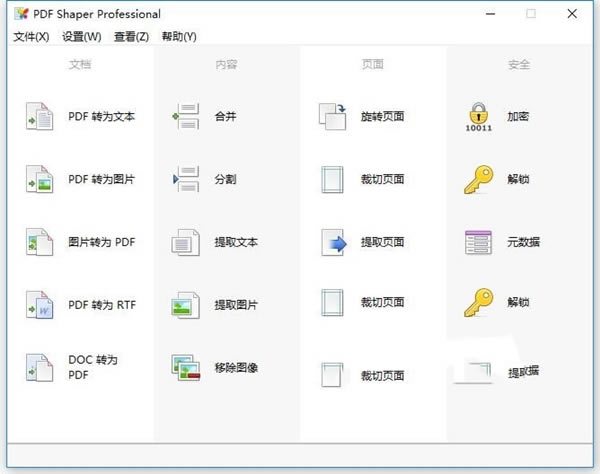The image size is (600, 474).
Task: Open the 查看(Z) menu
Action: (132, 37)
